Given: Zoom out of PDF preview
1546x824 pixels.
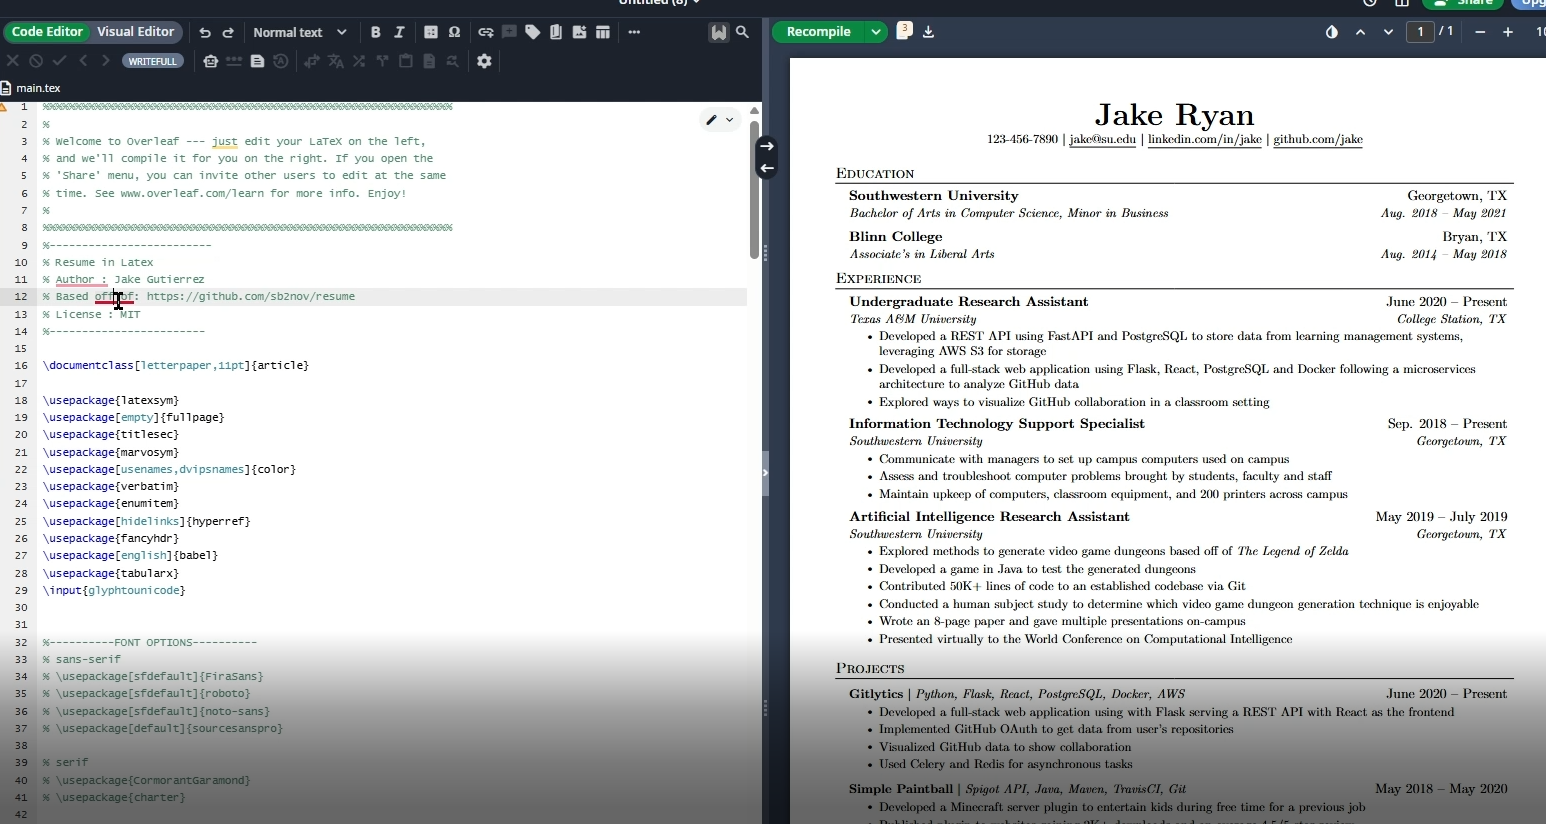Looking at the screenshot, I should point(1480,32).
